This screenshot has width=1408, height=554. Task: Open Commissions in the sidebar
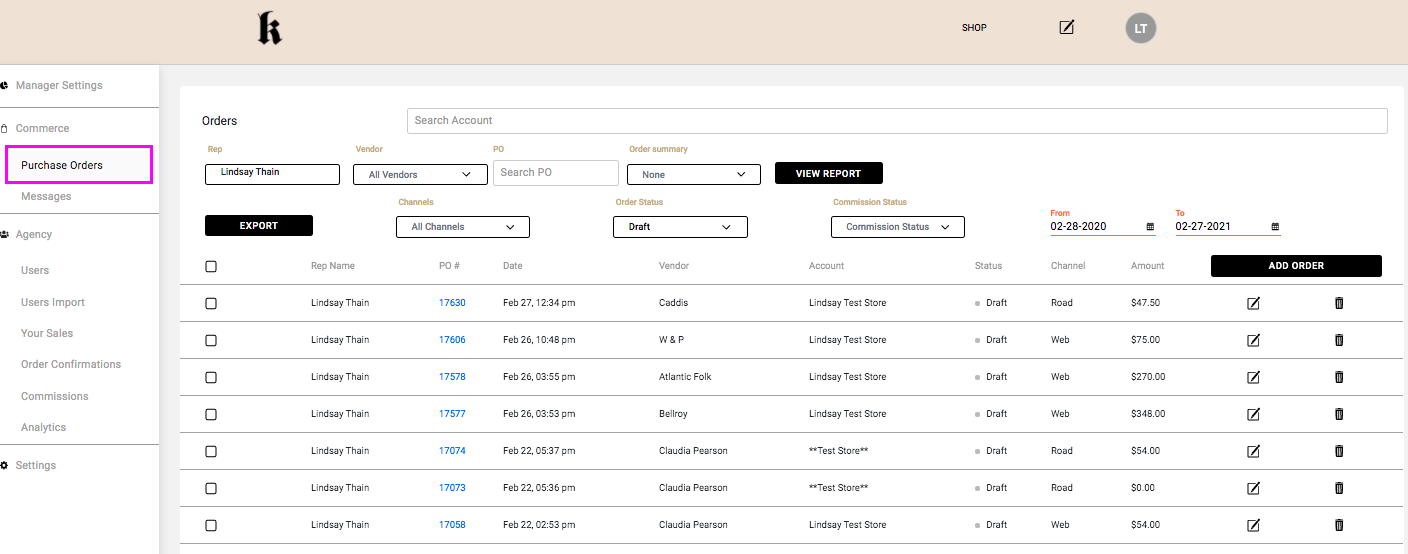(55, 396)
